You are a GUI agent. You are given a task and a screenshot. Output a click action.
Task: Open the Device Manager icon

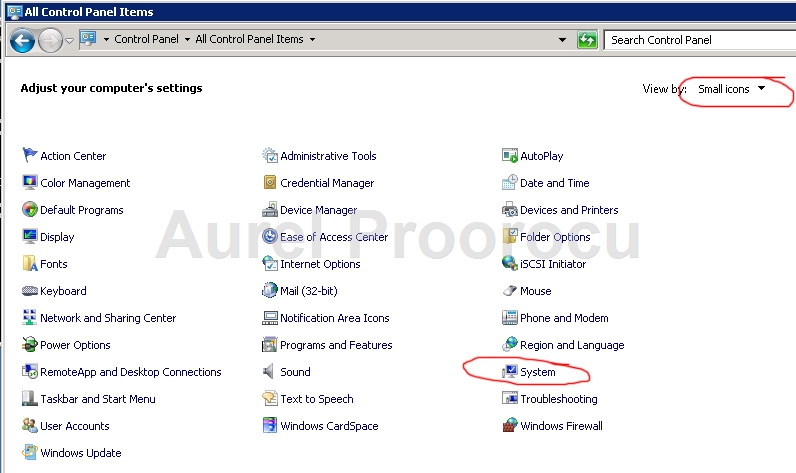(x=270, y=209)
